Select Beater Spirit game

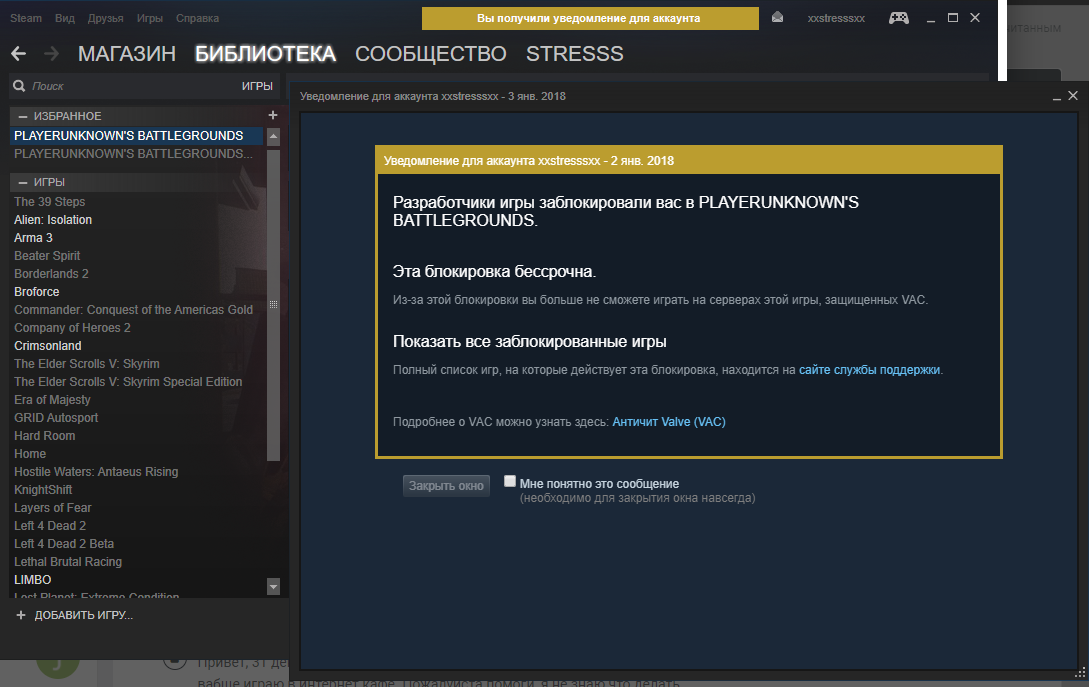pyautogui.click(x=47, y=256)
